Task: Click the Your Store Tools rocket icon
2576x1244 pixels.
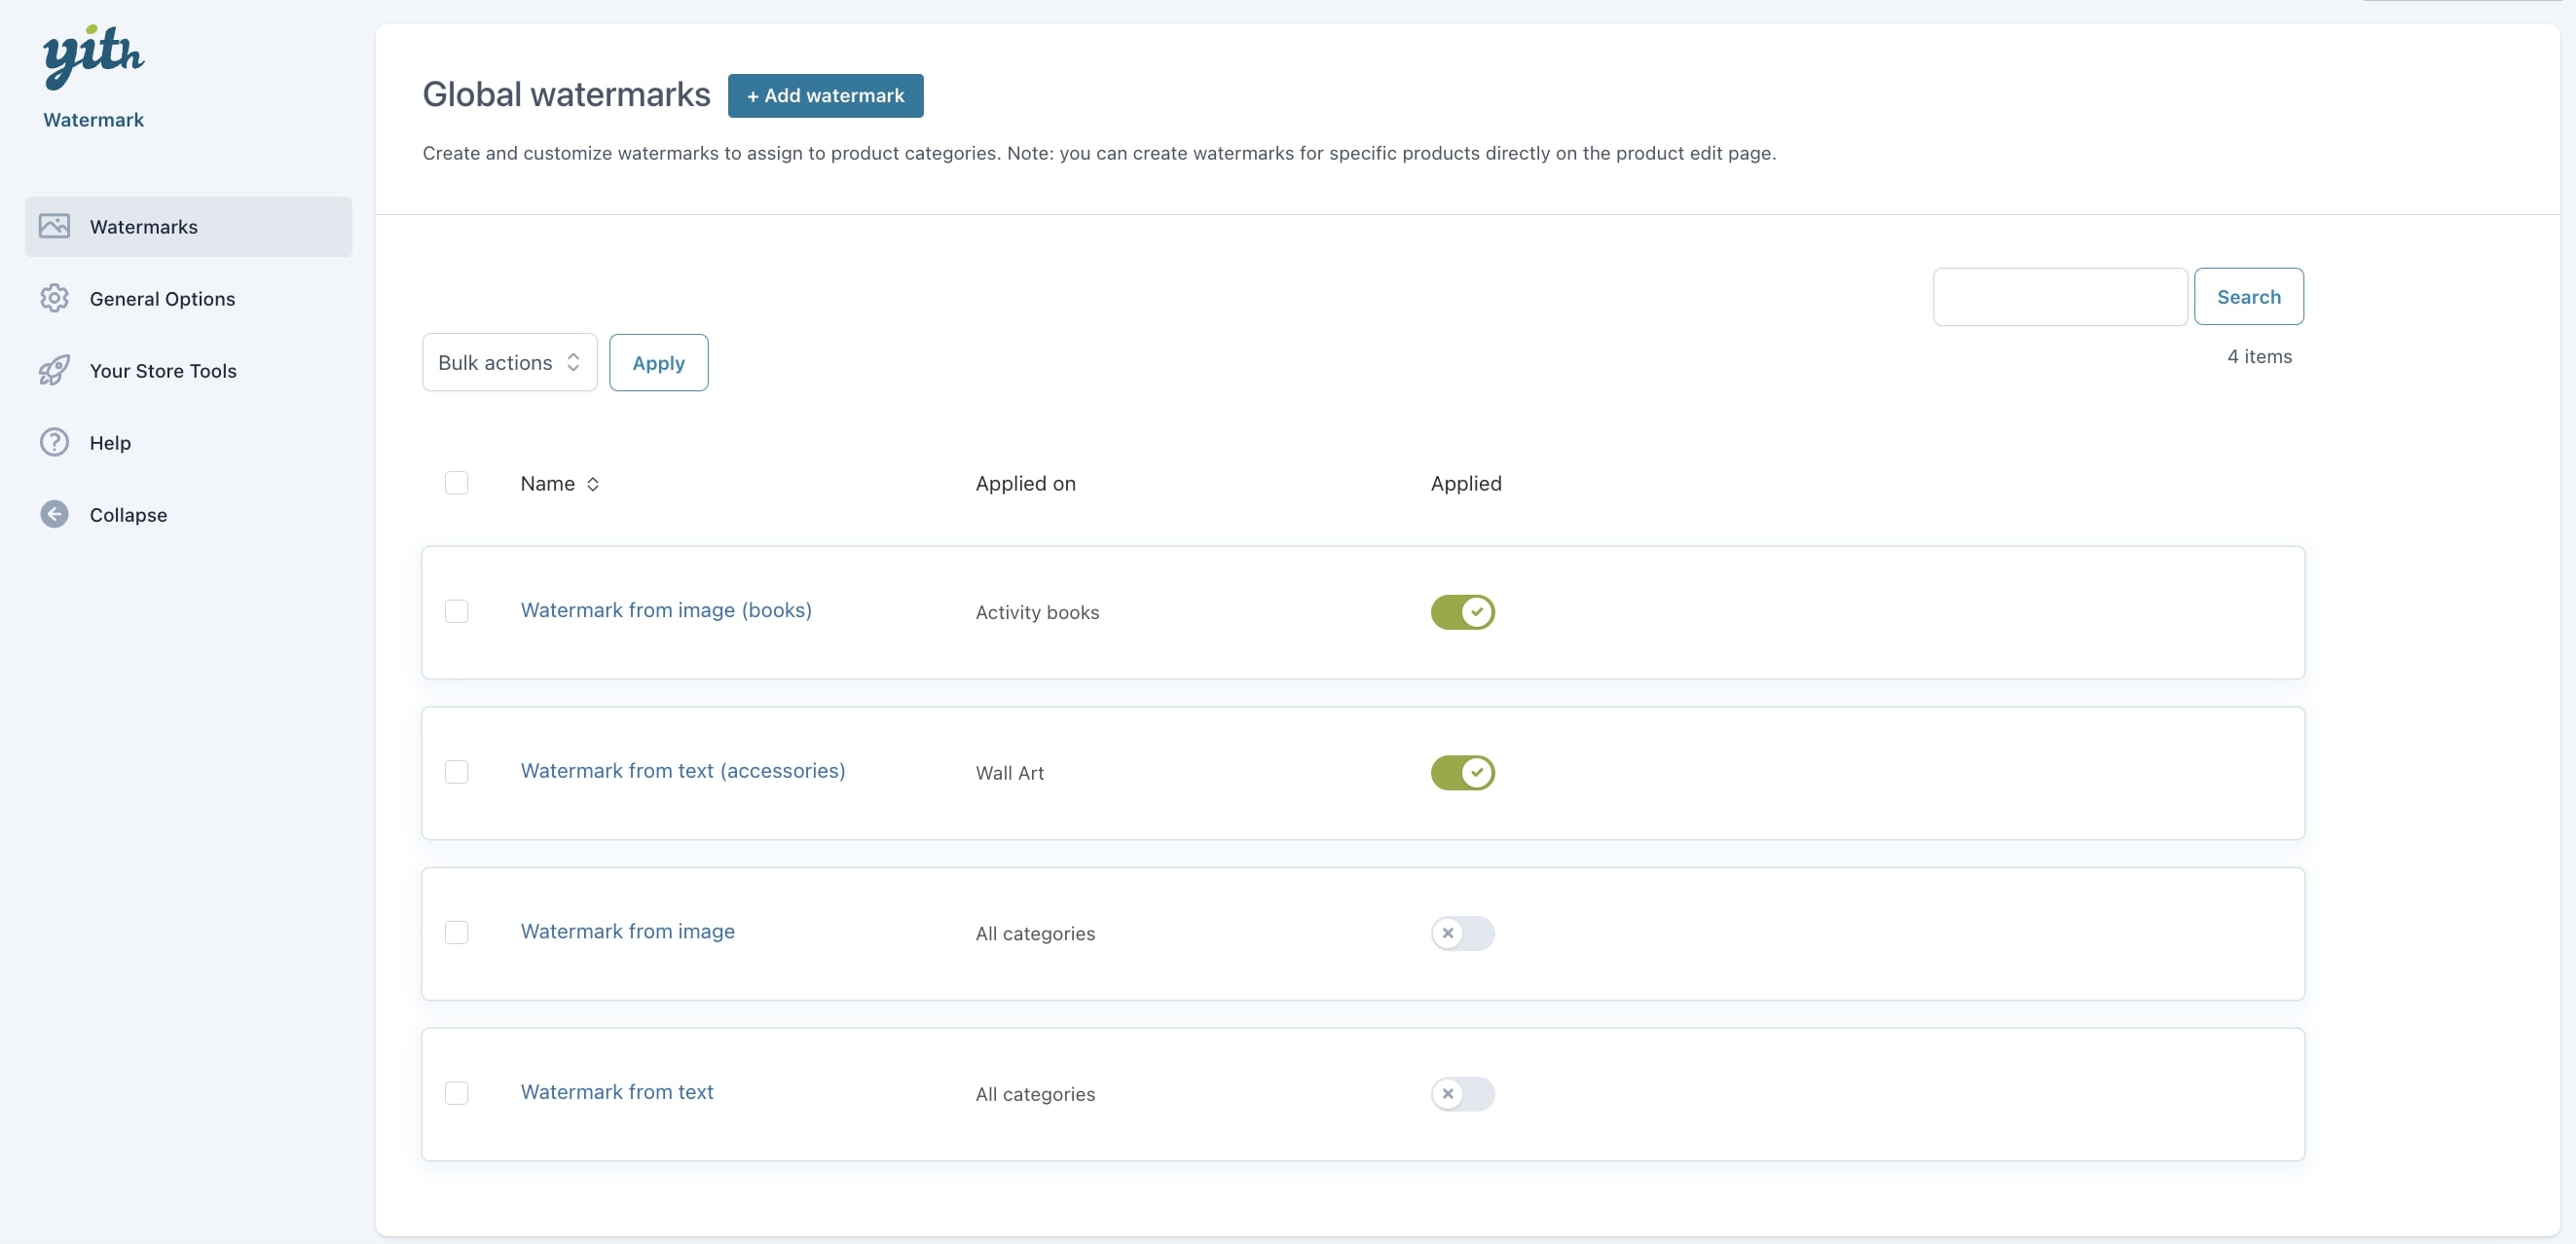Action: (x=54, y=370)
